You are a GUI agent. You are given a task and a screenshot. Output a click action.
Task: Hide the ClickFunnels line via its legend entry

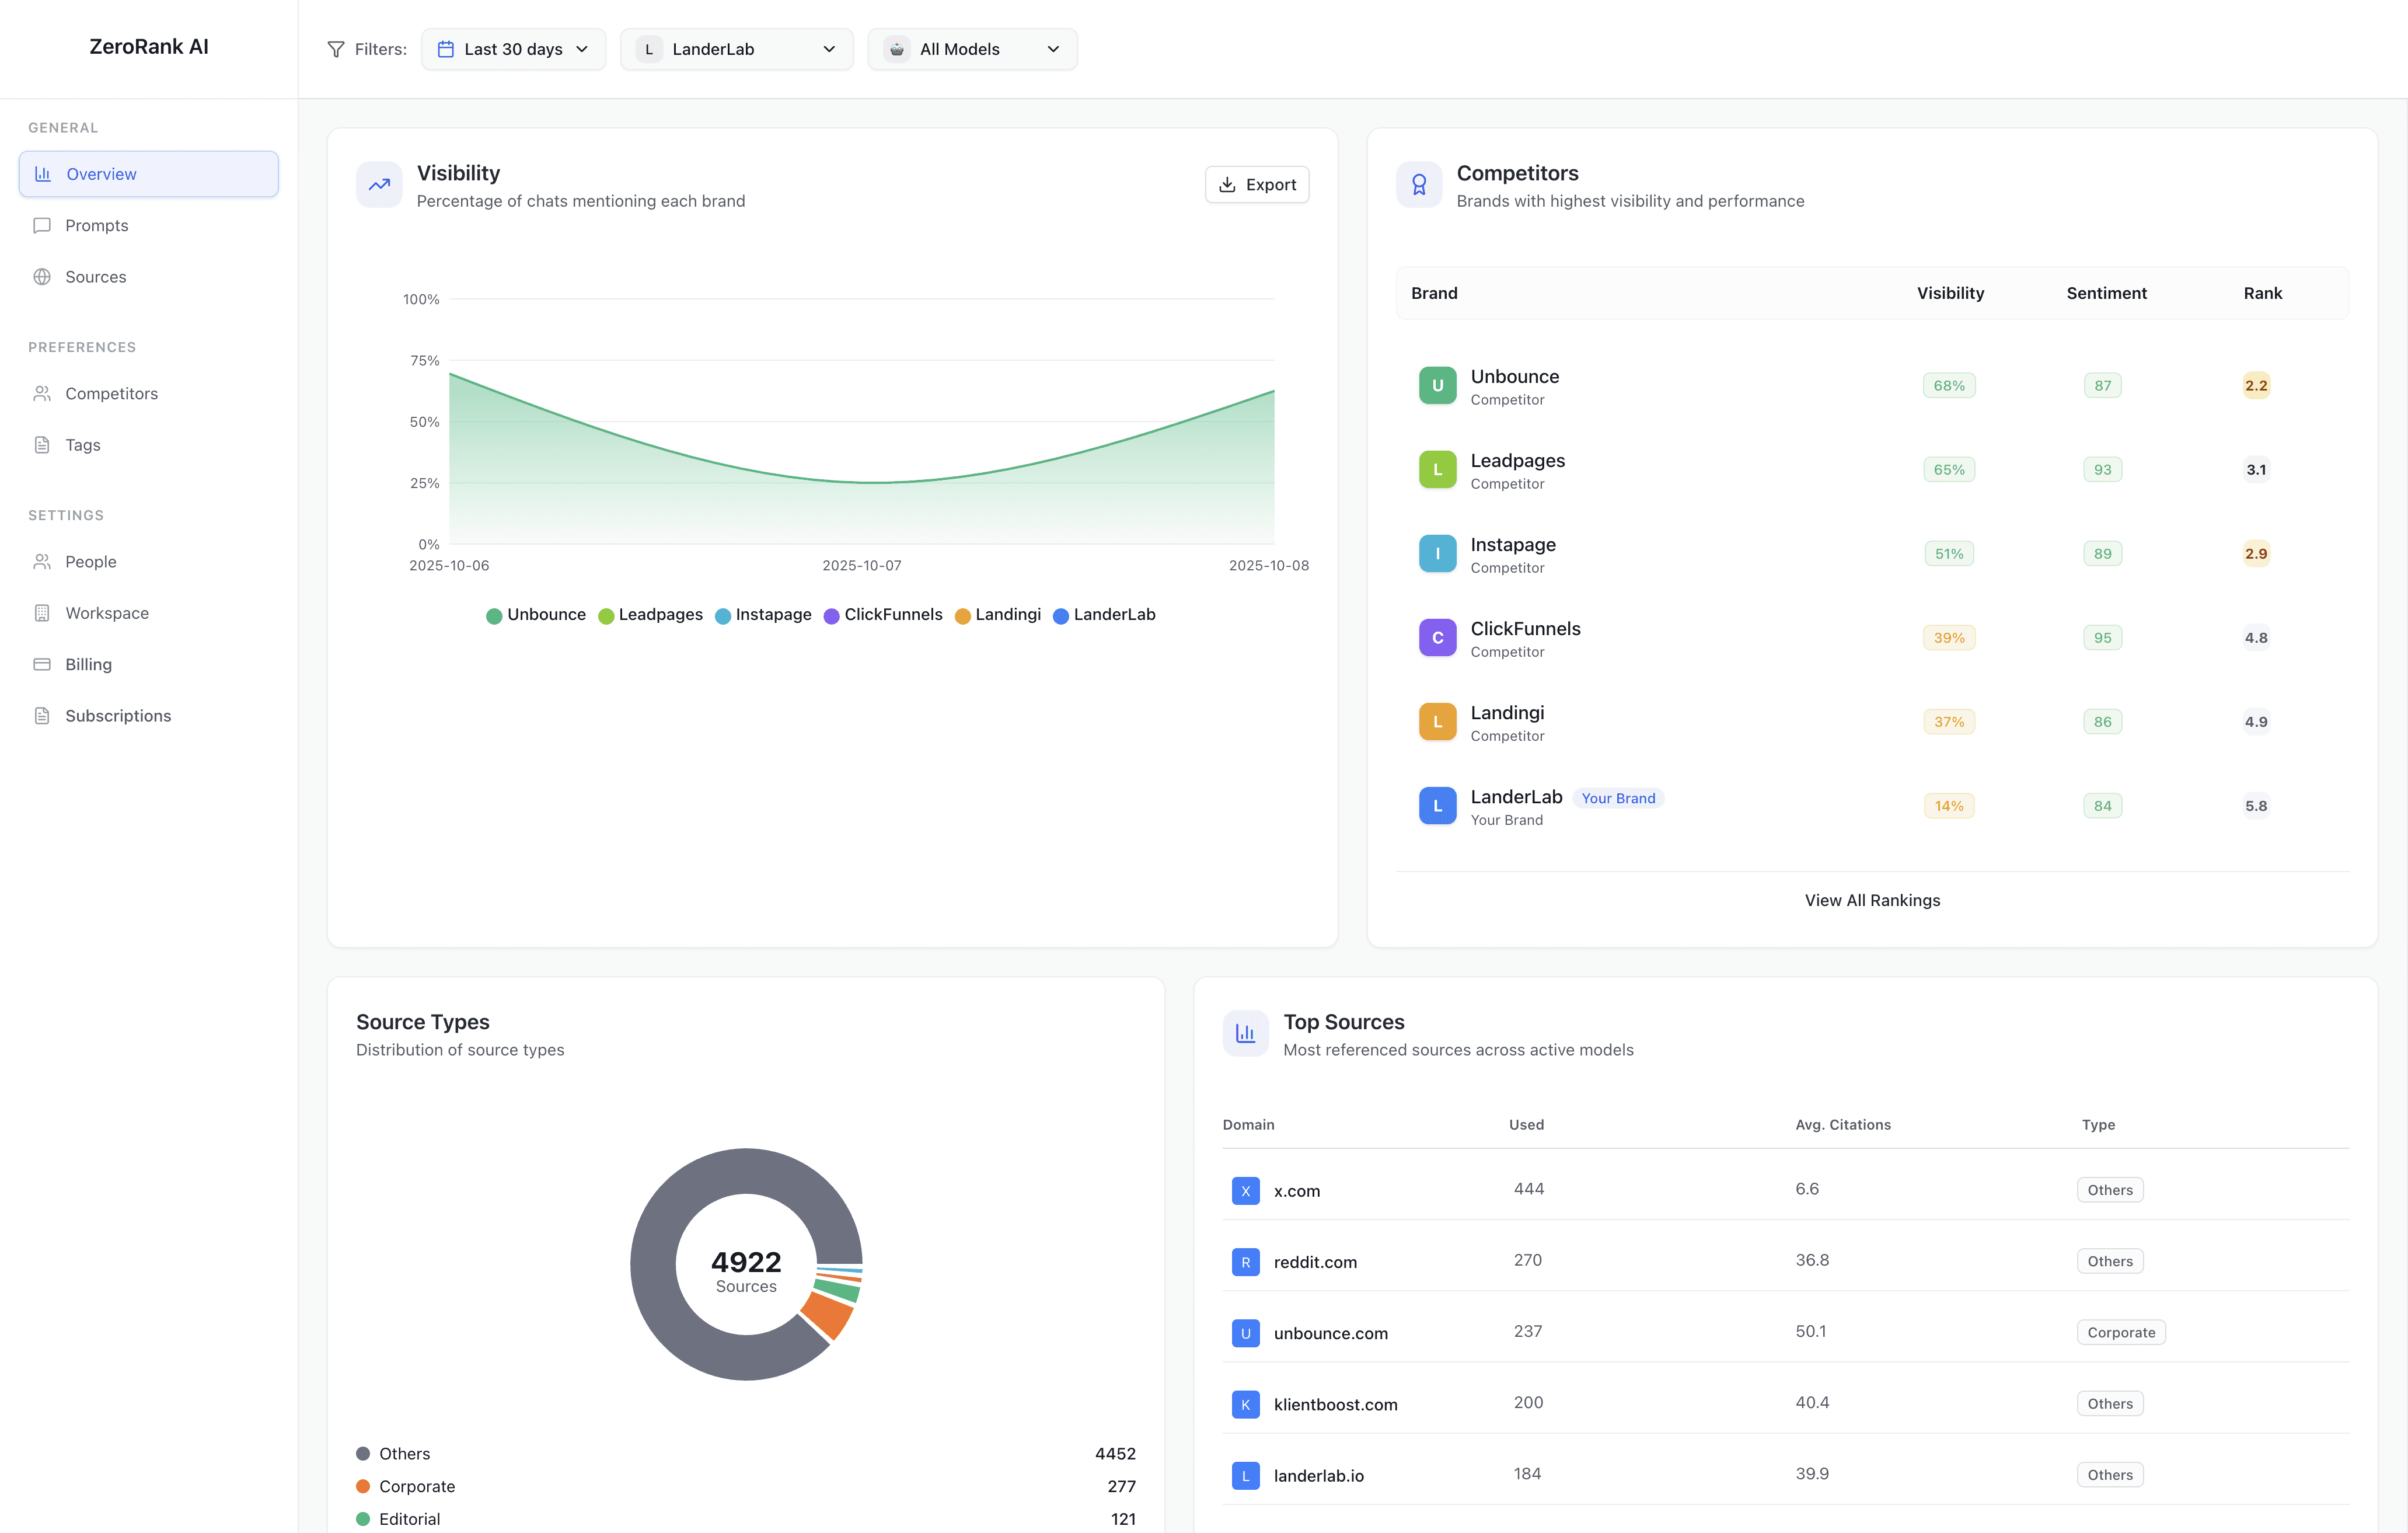pos(884,615)
